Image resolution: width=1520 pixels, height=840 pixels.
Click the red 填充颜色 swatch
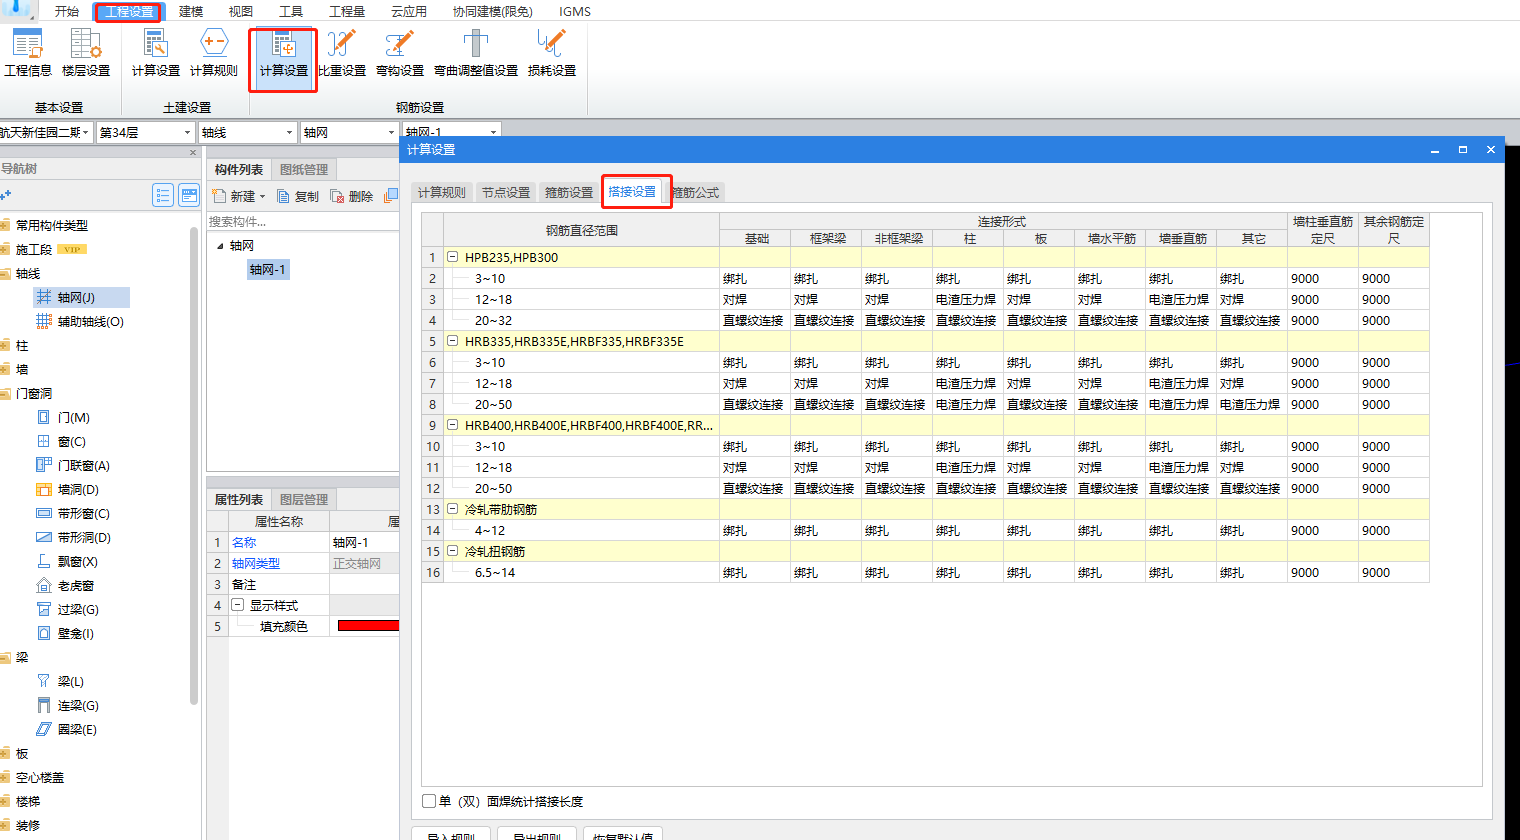[368, 626]
